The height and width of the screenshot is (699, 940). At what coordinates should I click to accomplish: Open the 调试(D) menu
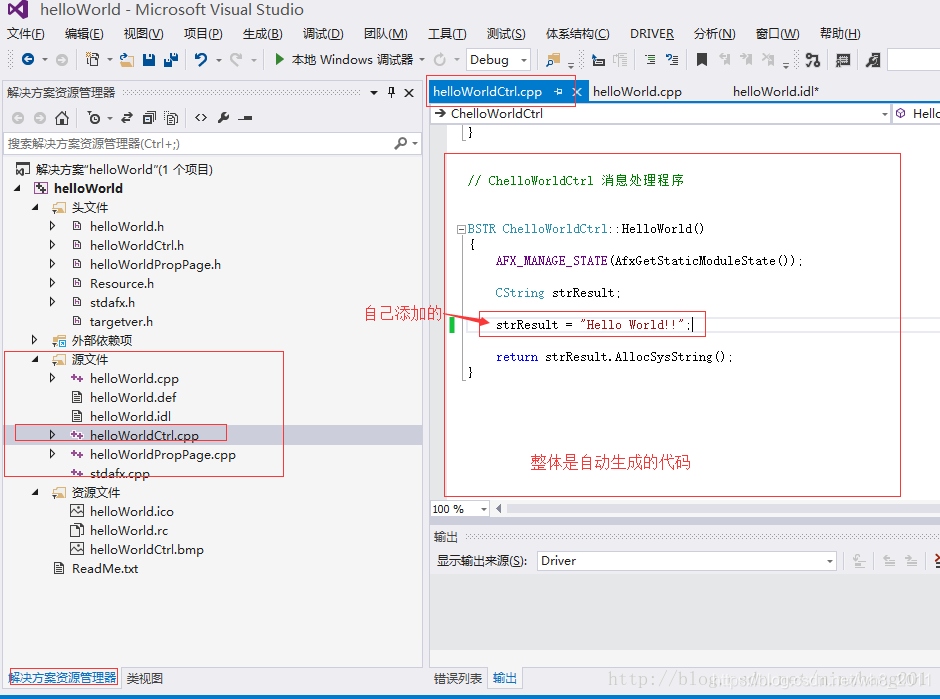[x=323, y=34]
